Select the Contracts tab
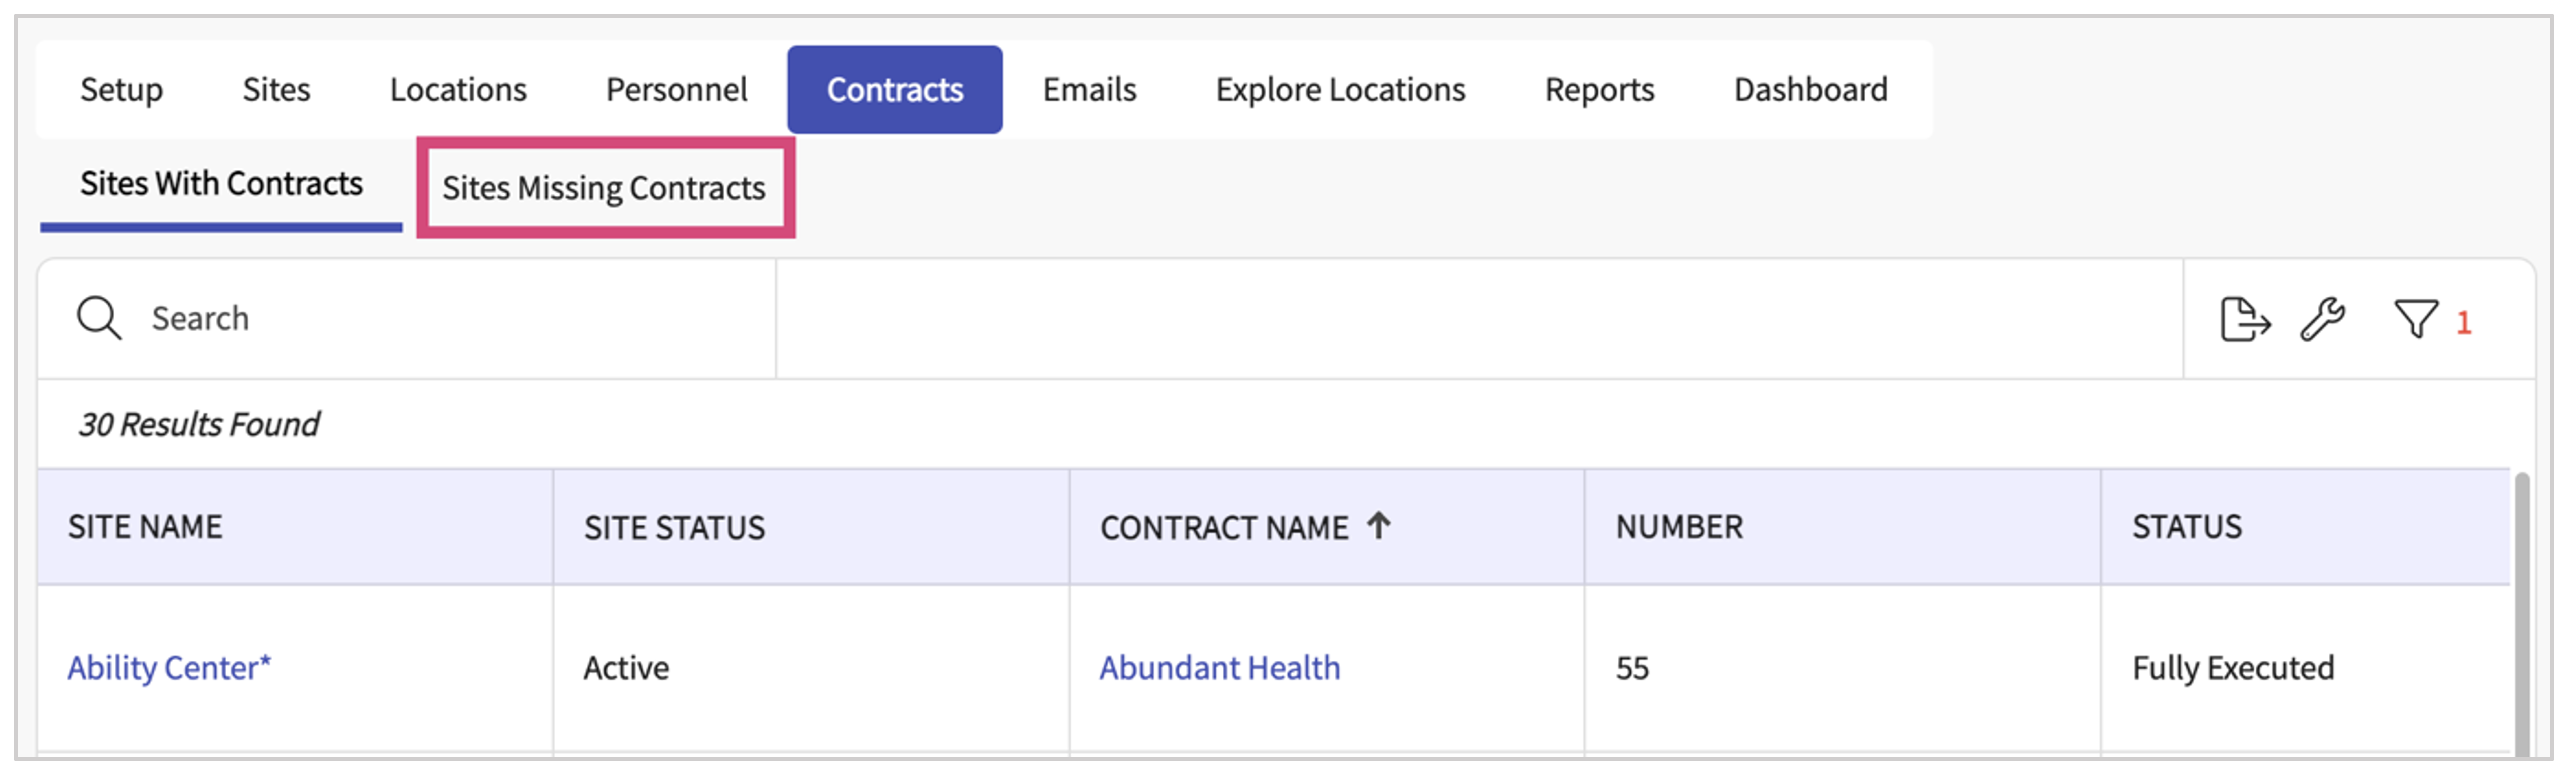The width and height of the screenshot is (2568, 770). (x=894, y=90)
